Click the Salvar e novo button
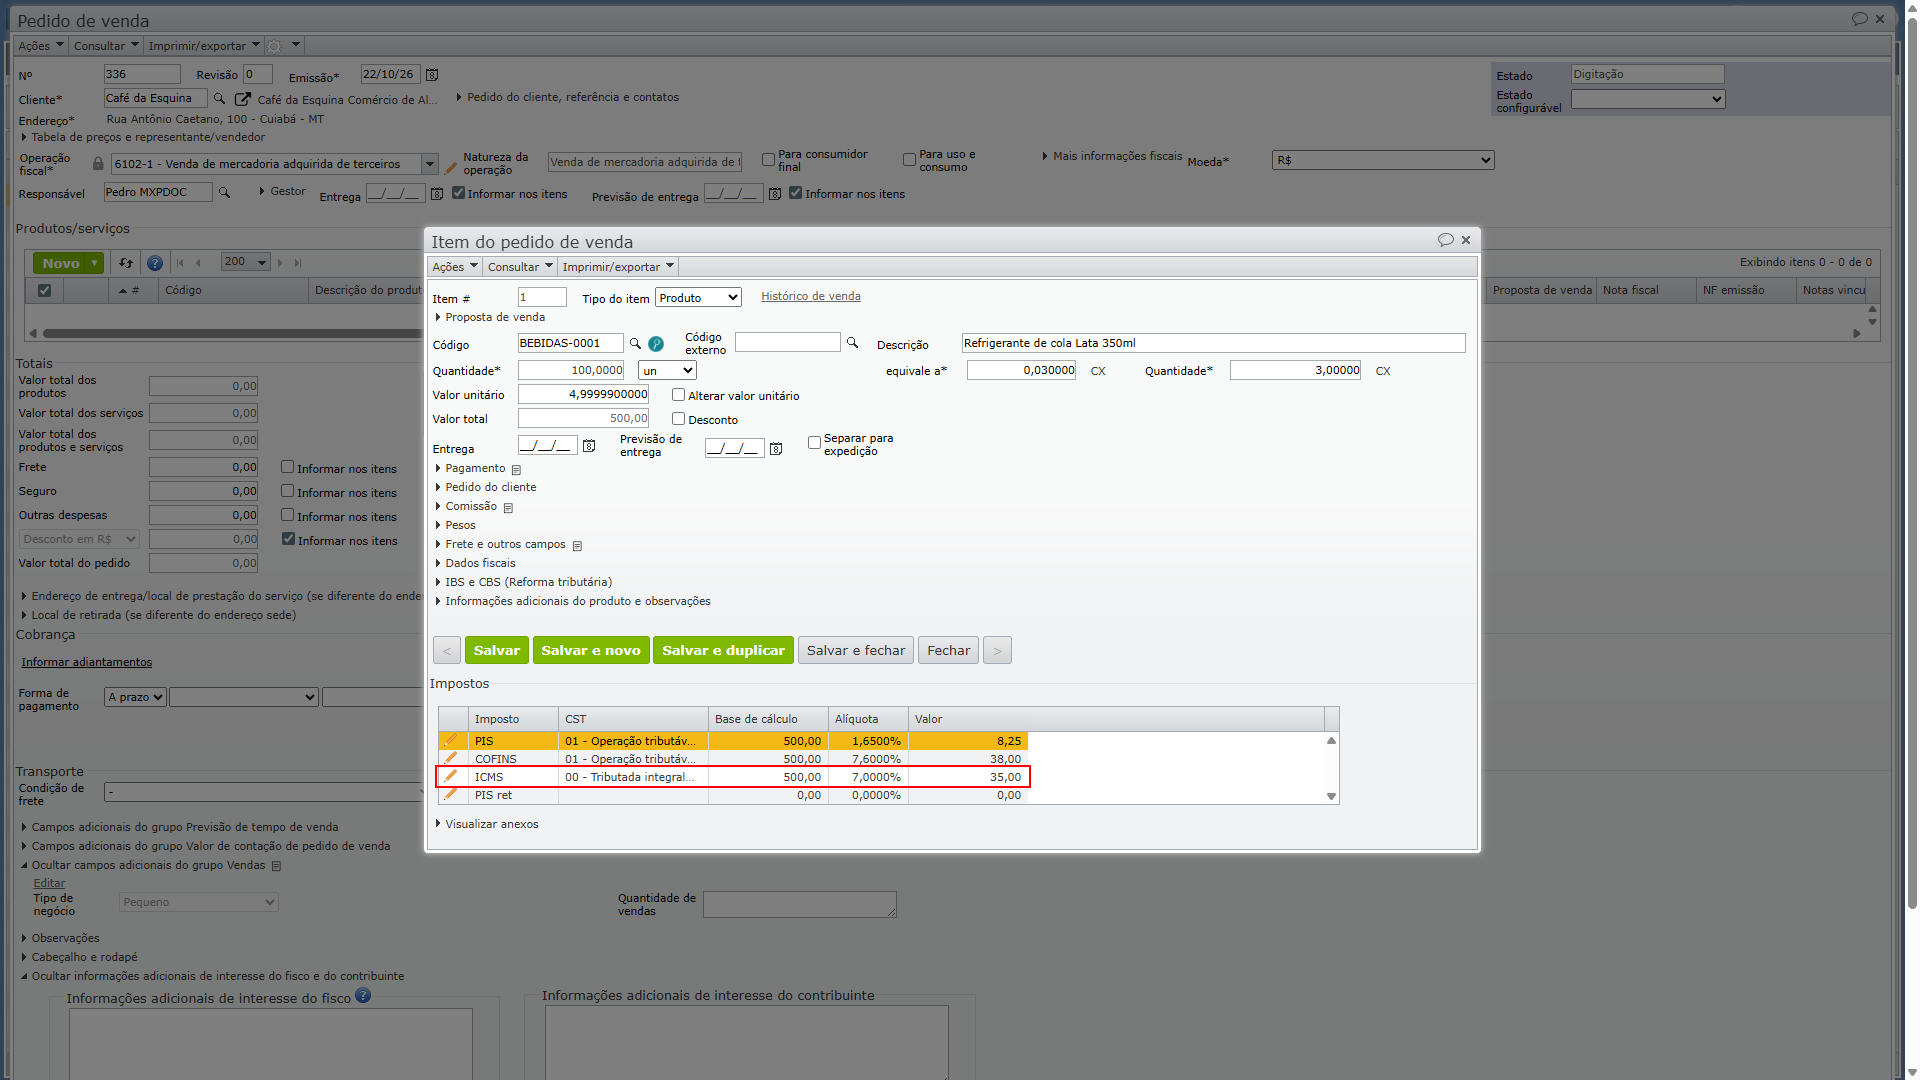 point(591,650)
